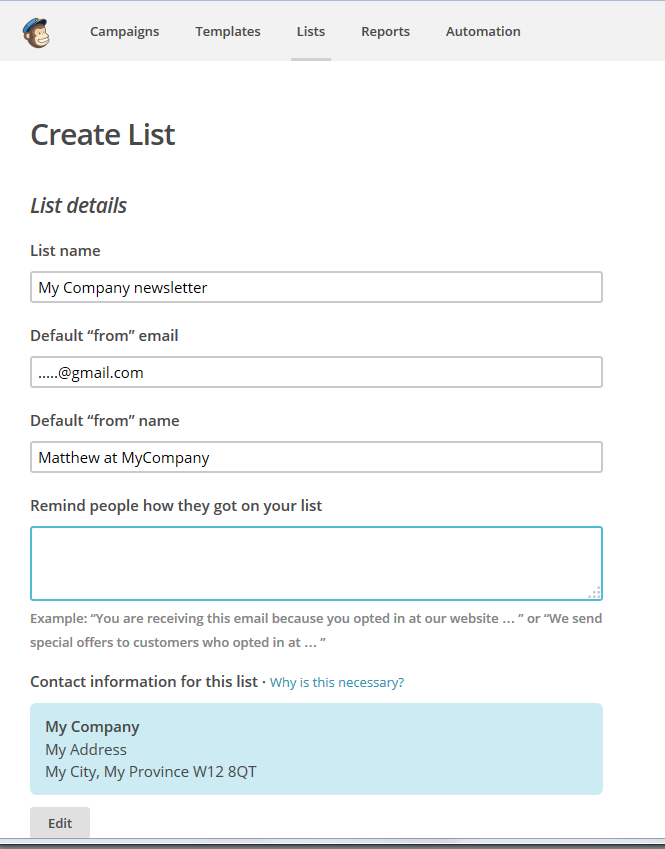Click the Mailchimp monkey logo
The height and width of the screenshot is (849, 665).
[x=36, y=32]
